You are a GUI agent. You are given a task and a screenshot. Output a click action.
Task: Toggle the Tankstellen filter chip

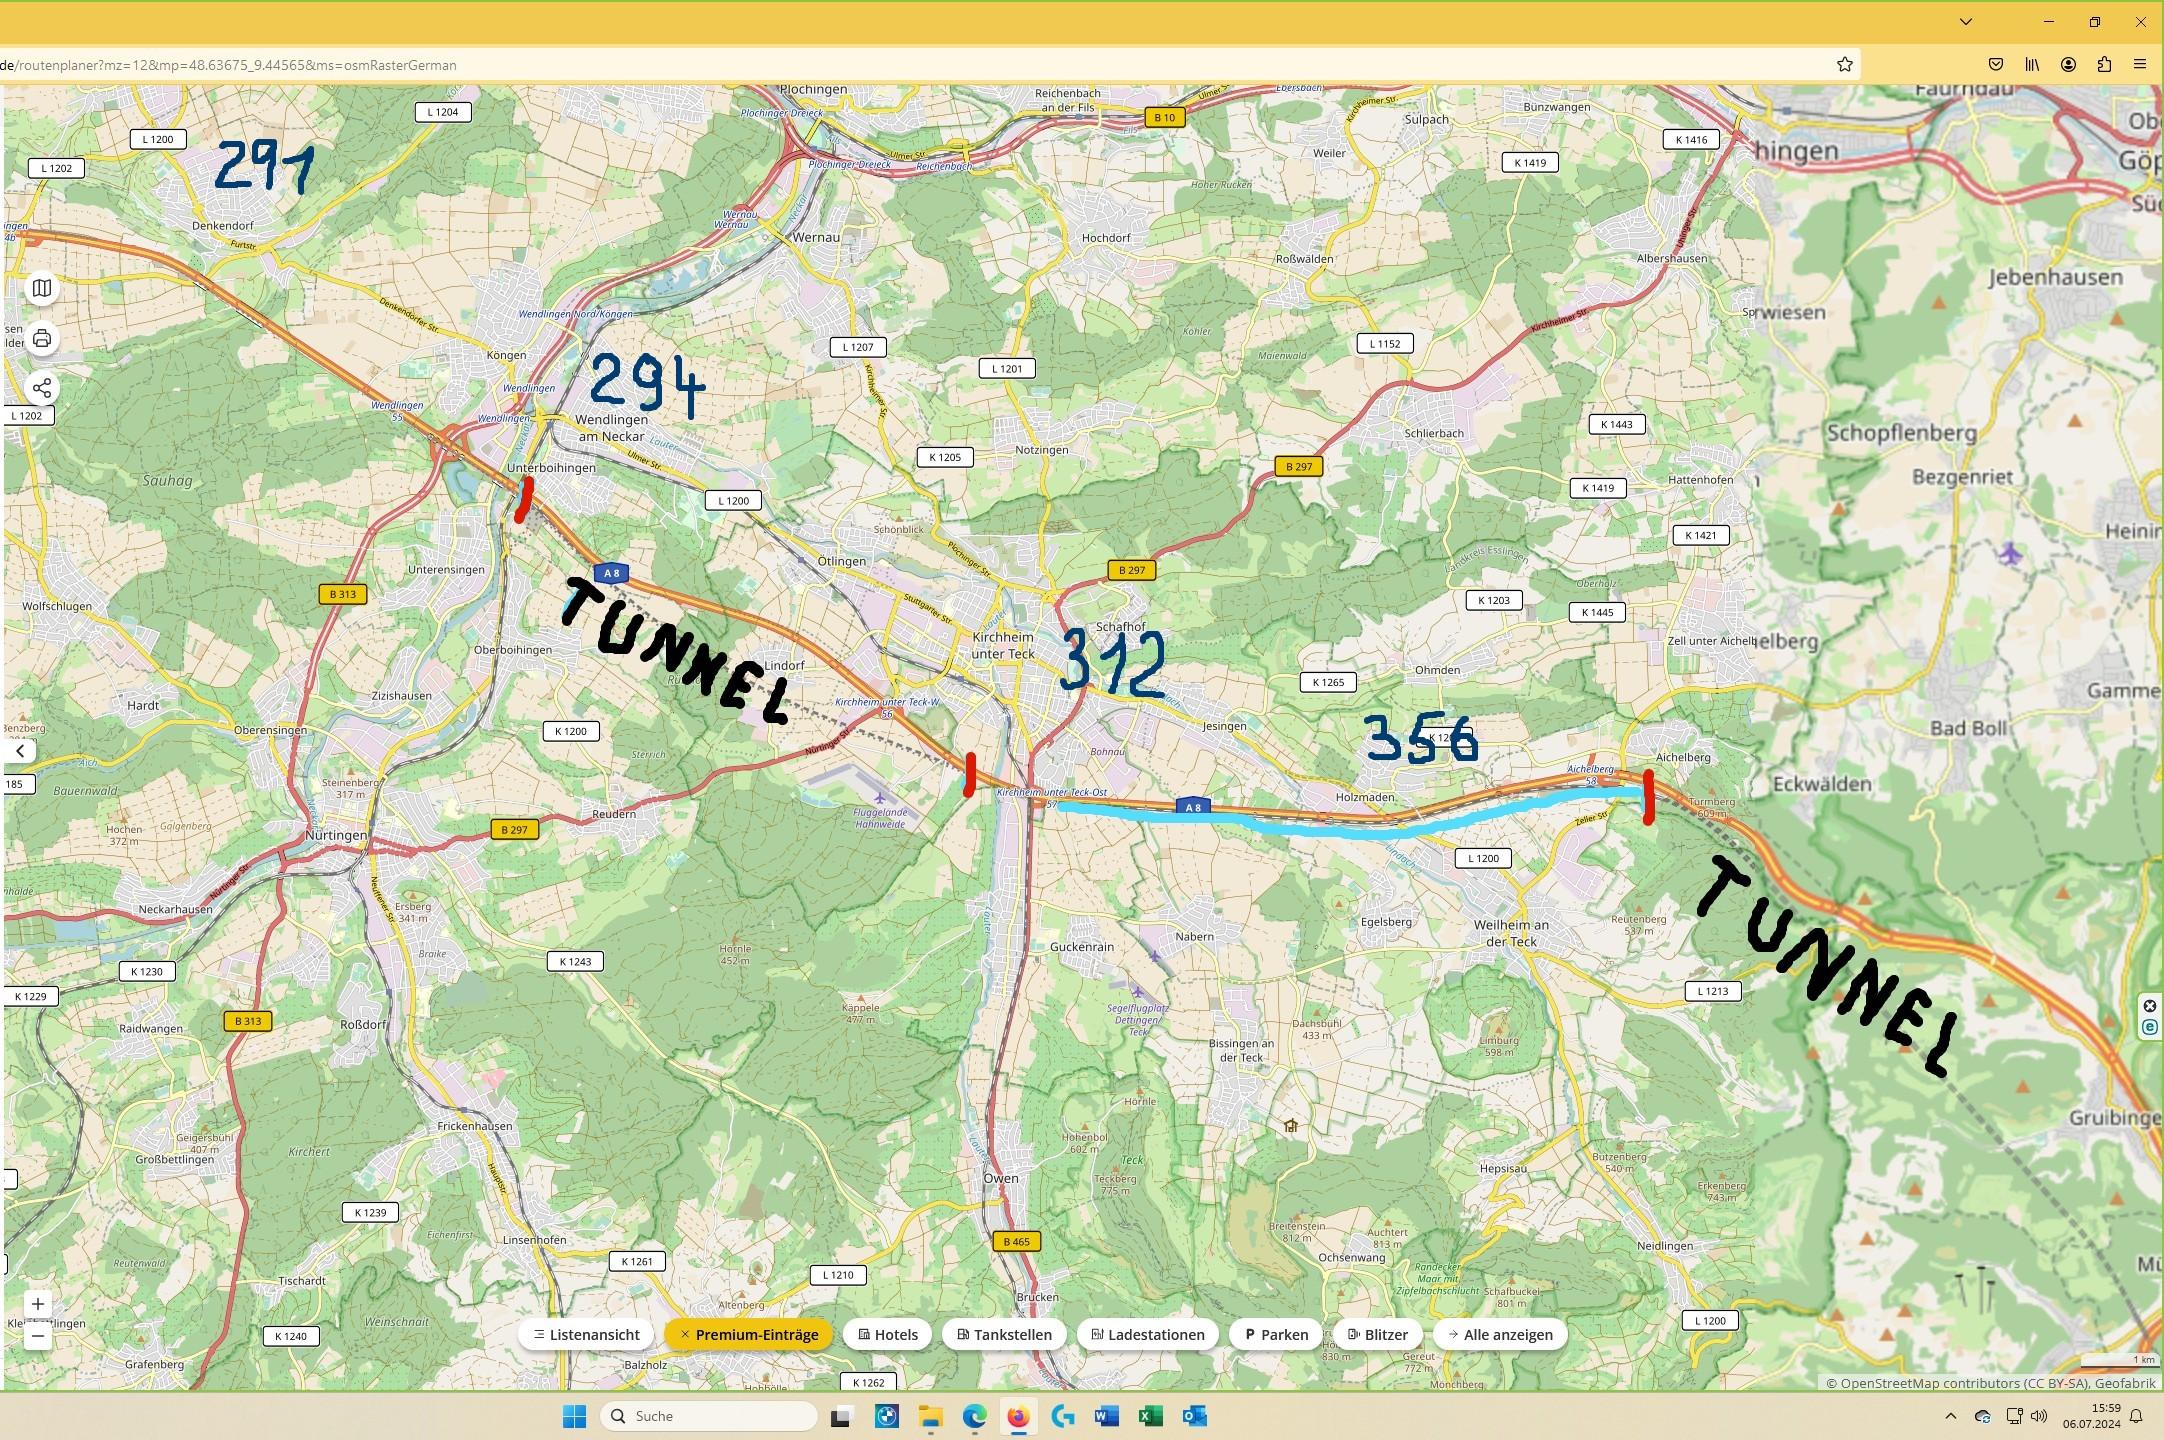pyautogui.click(x=1004, y=1334)
